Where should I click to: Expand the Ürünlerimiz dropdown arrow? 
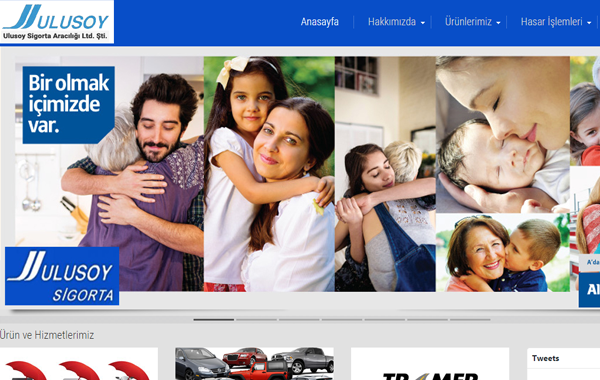498,23
